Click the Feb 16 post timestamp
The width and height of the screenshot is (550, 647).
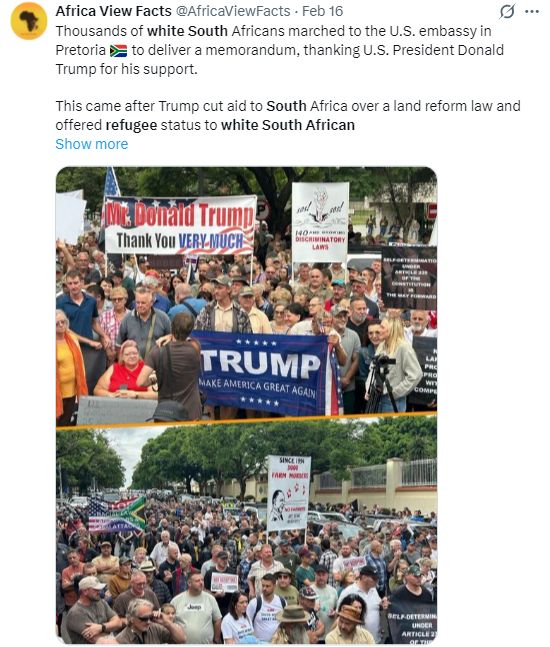click(322, 11)
